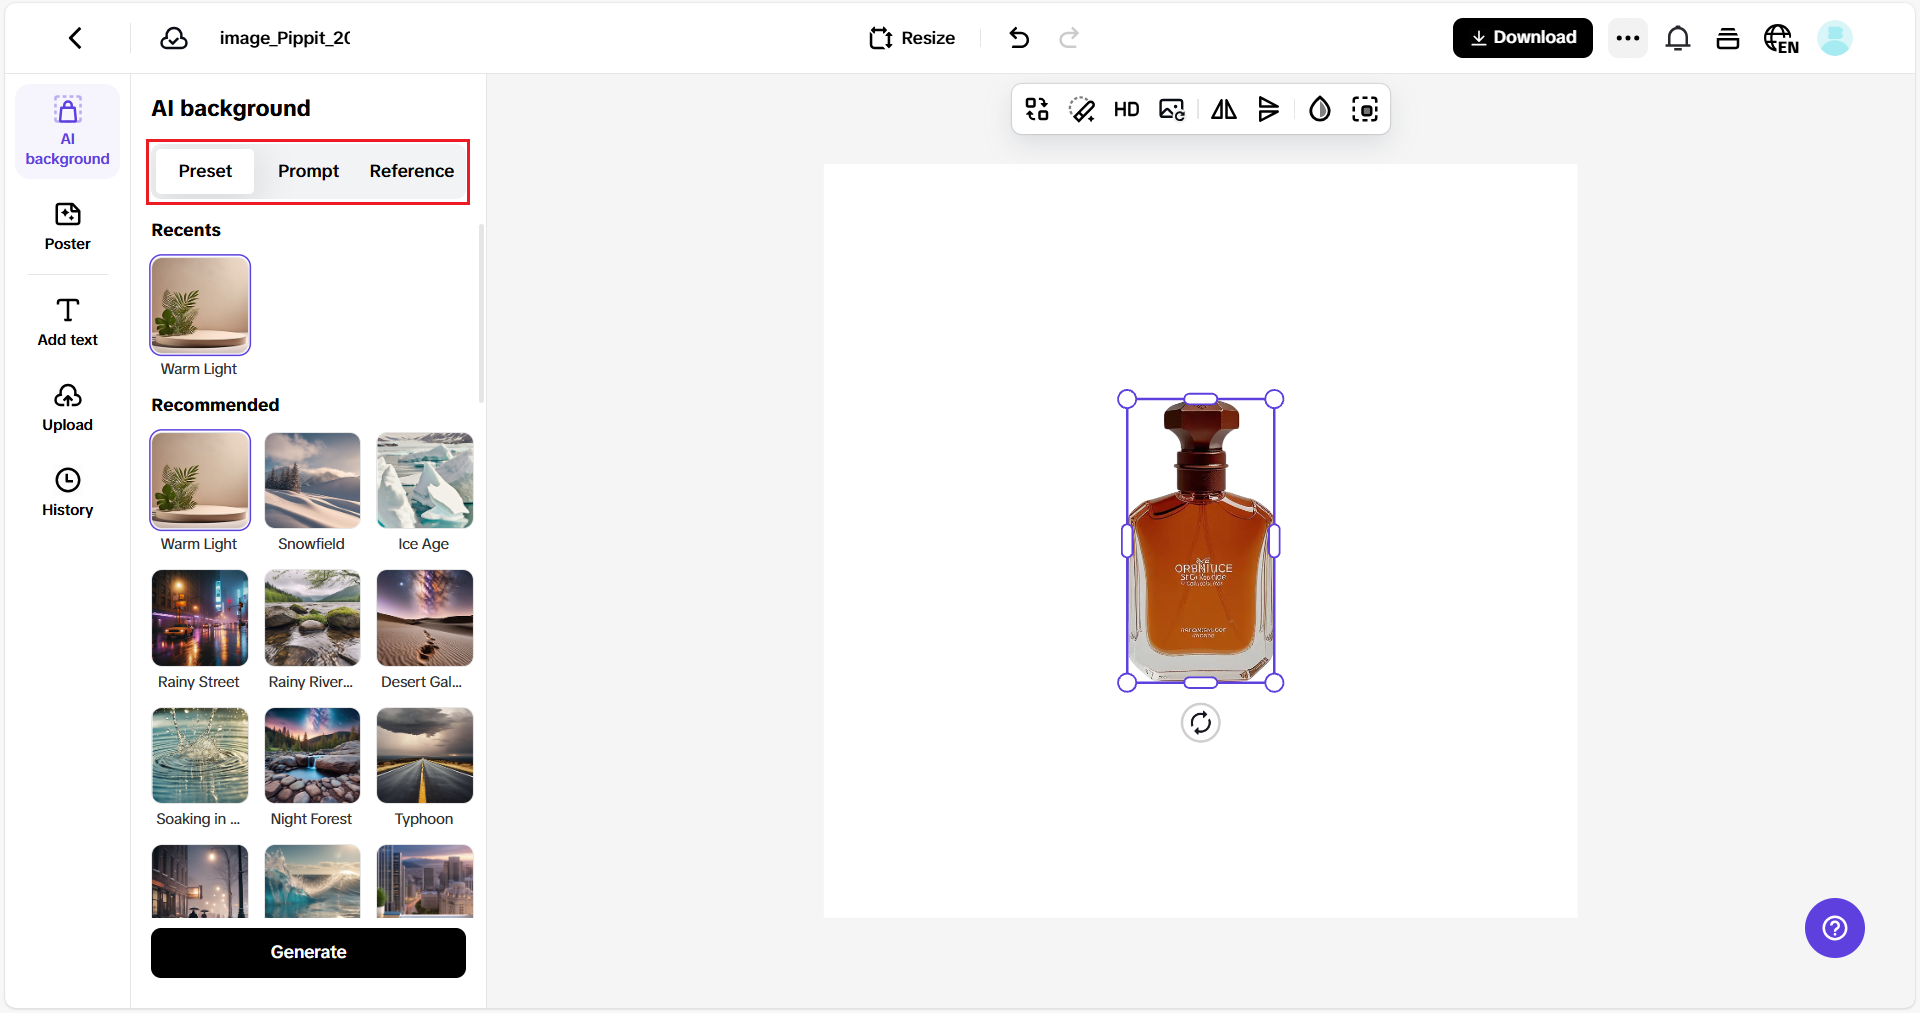Click the stacked layers icon beside the bell

point(1728,38)
